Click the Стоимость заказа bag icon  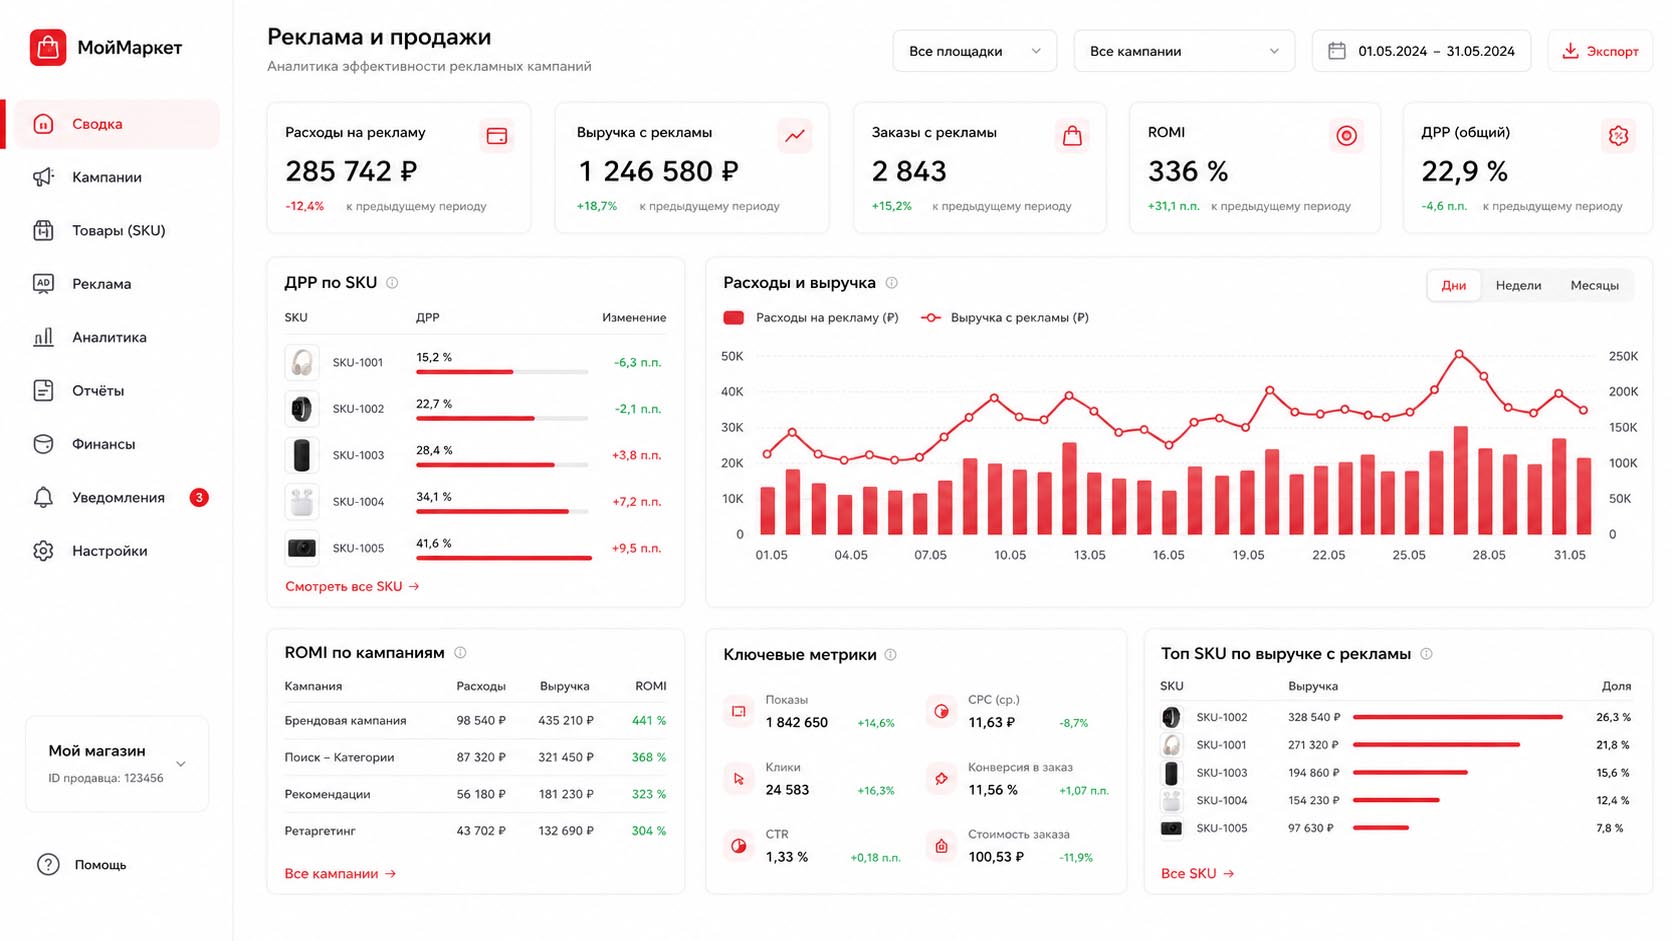pos(941,846)
